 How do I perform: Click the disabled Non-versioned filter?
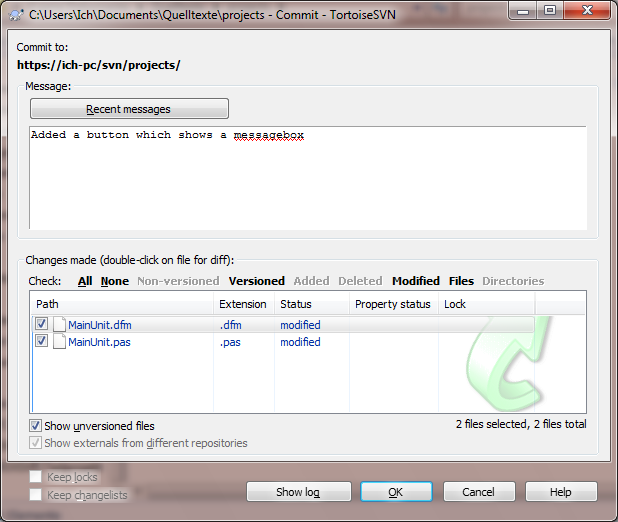click(178, 281)
